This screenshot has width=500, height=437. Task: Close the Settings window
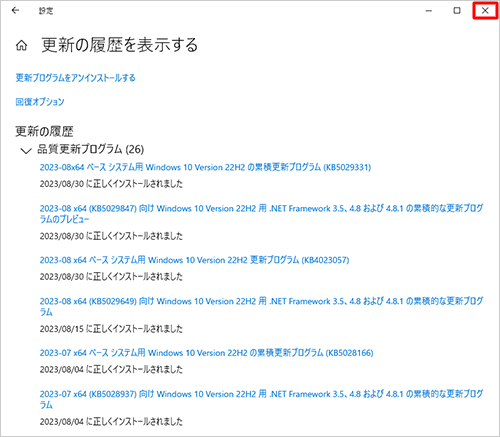point(485,11)
